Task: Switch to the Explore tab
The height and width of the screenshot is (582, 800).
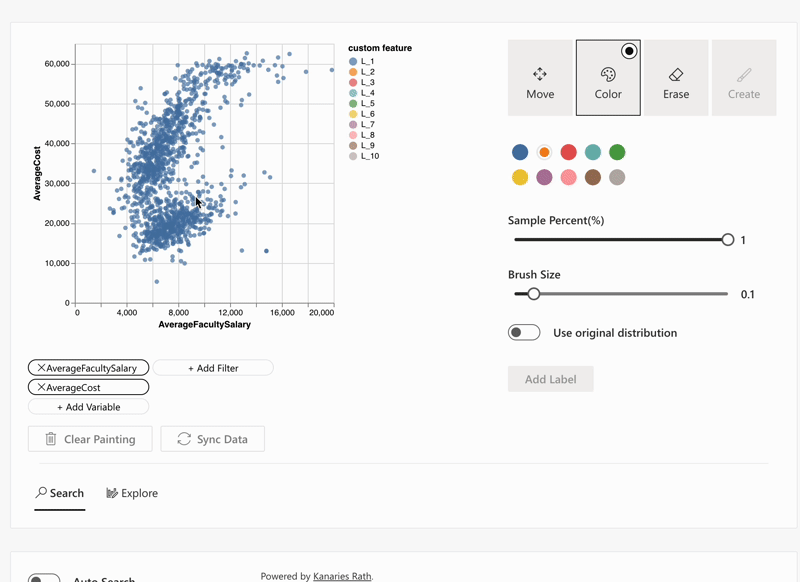Action: (132, 493)
